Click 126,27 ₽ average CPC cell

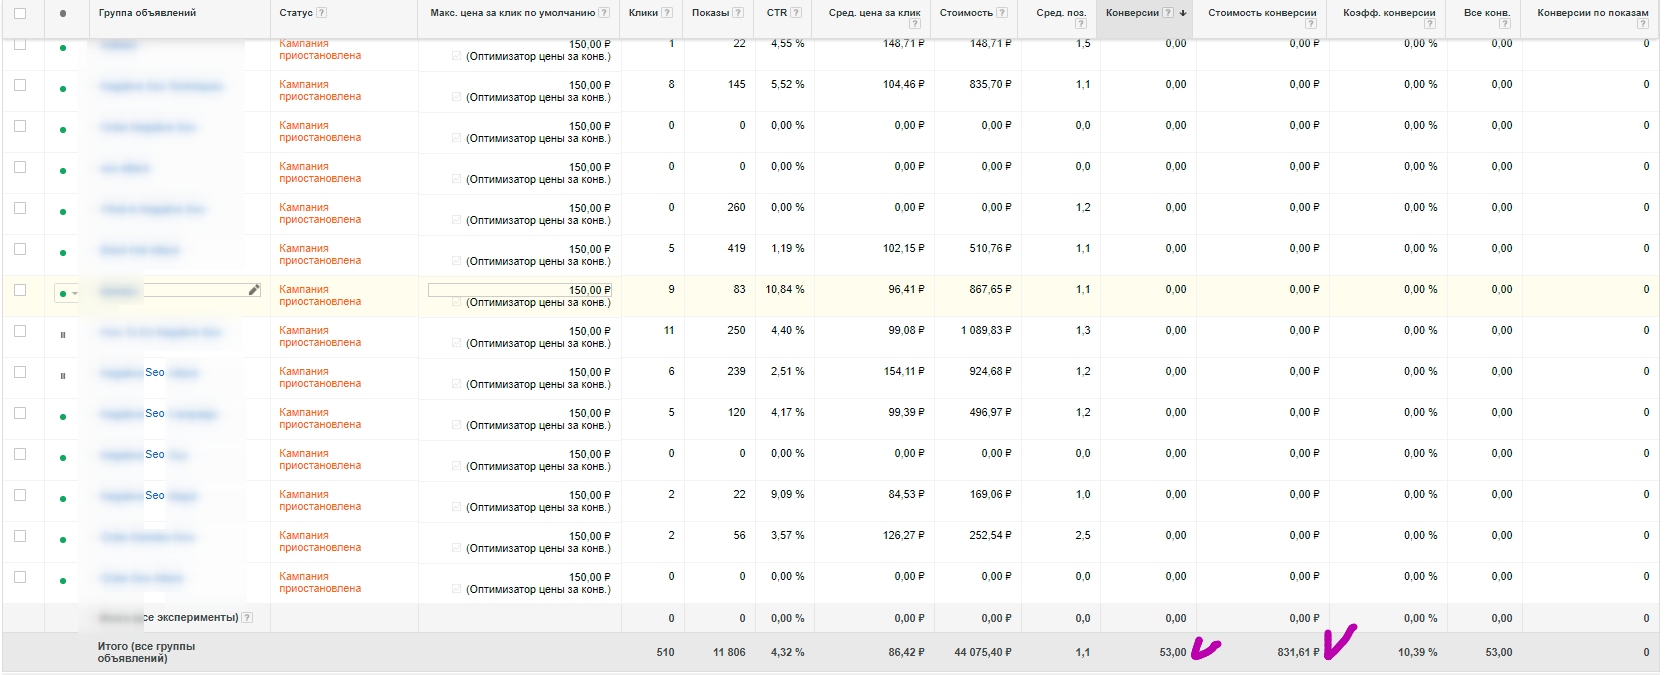(x=904, y=536)
